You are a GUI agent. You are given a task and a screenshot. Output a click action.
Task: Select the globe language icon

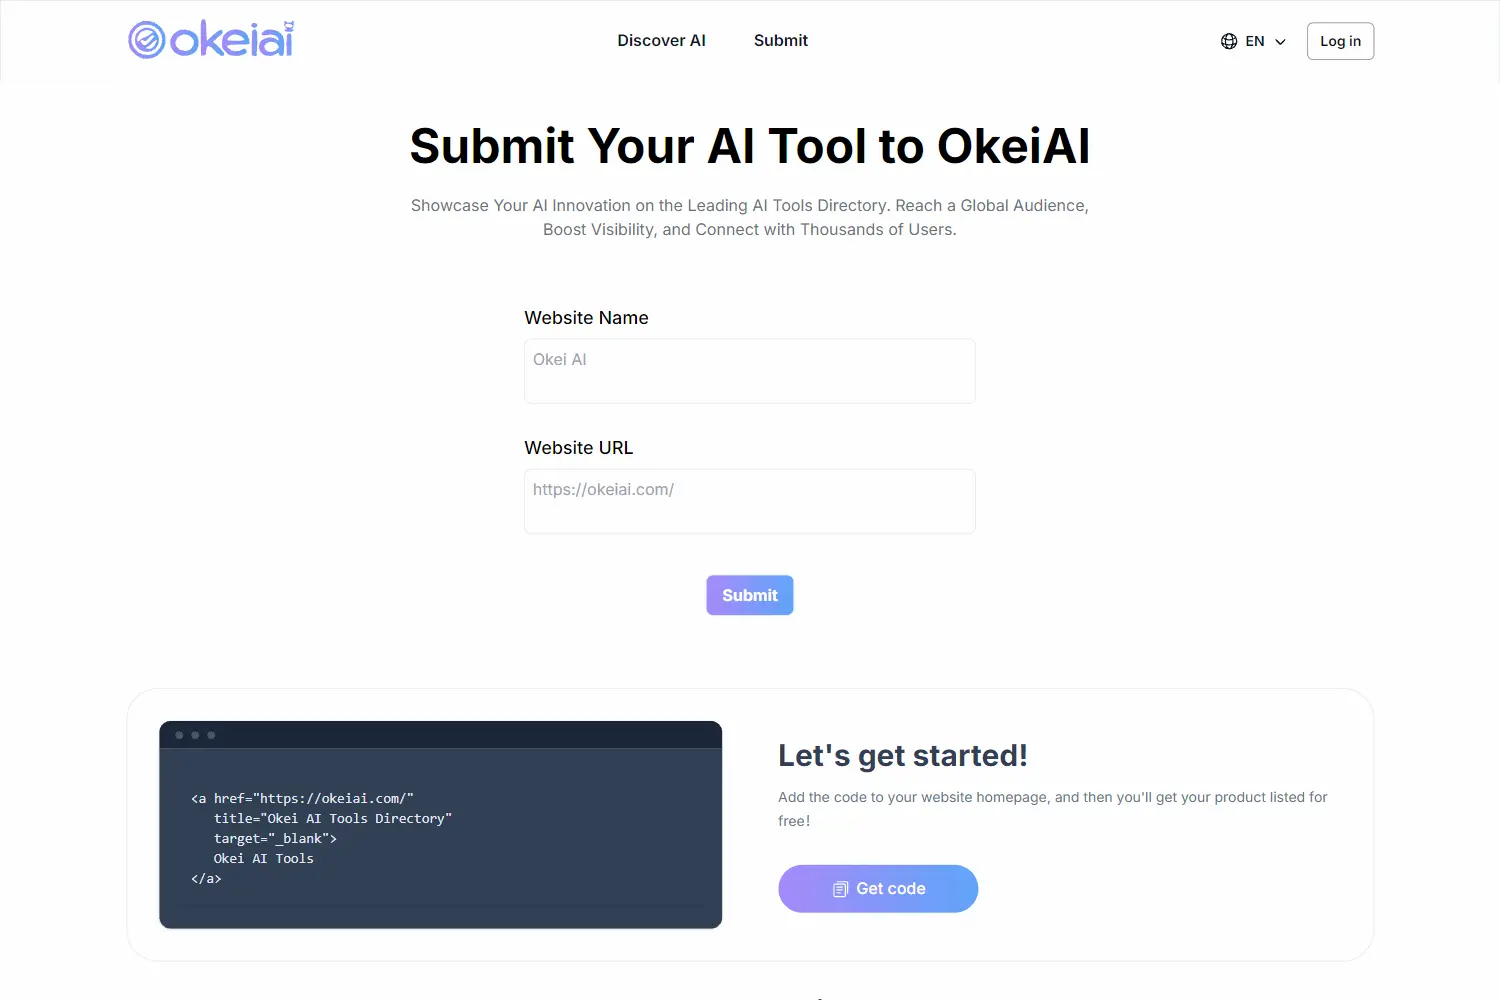1229,41
